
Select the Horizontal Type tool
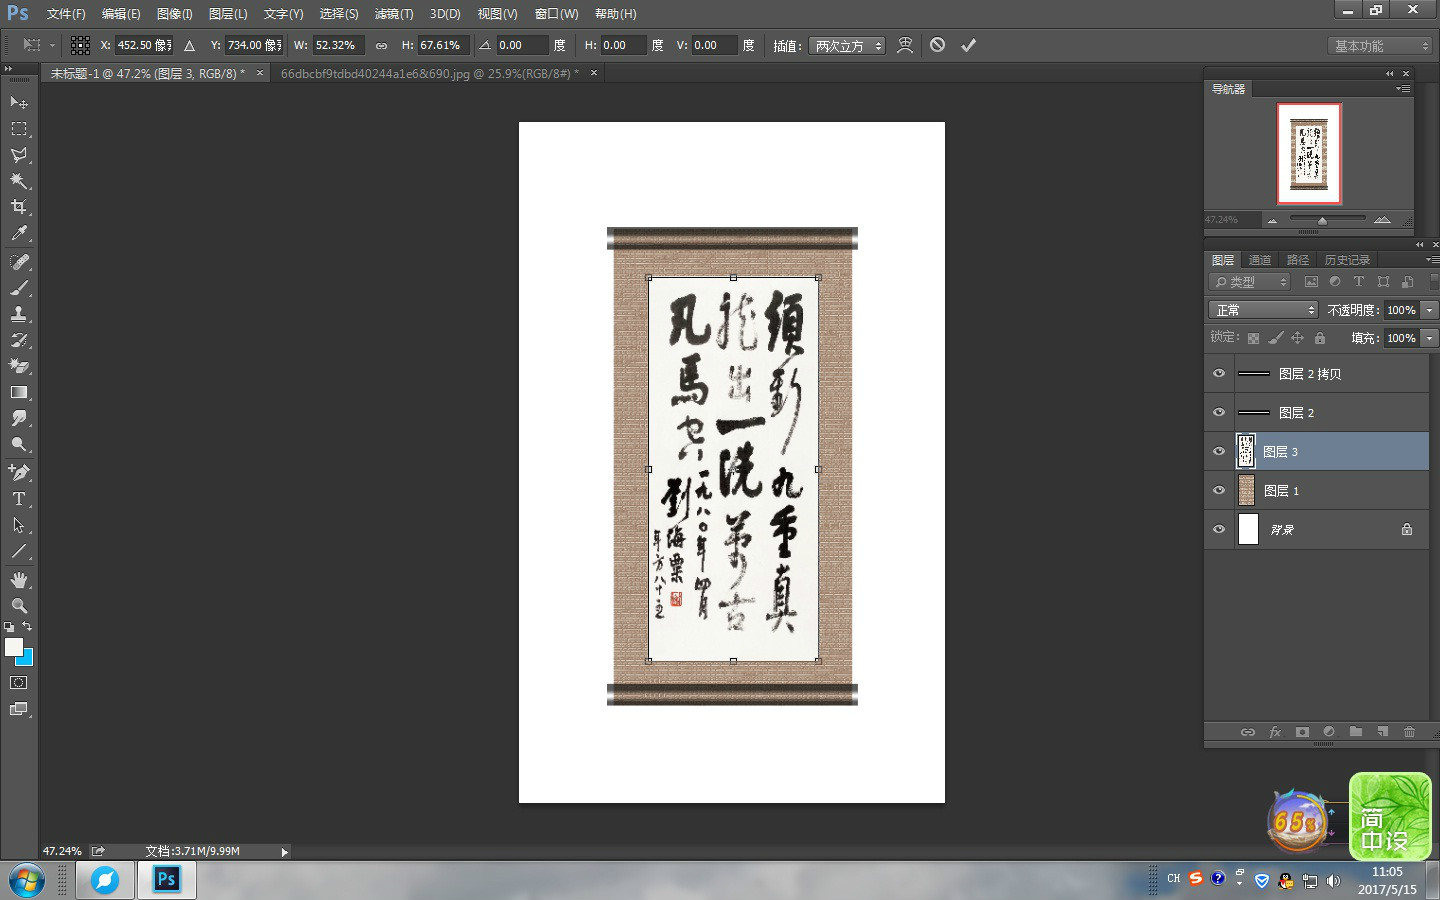click(x=19, y=498)
